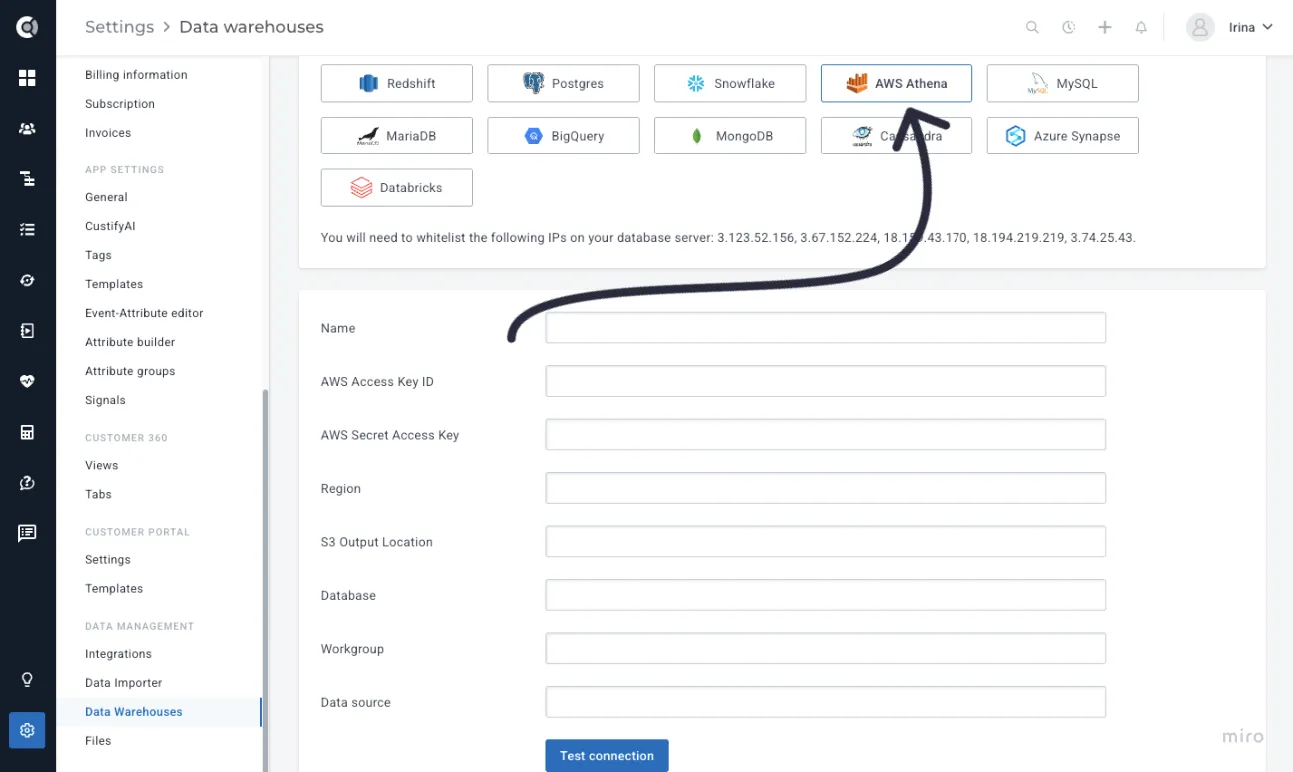Open the Attribute builder page
Screen dimensions: 1293x772
pyautogui.click(x=130, y=342)
